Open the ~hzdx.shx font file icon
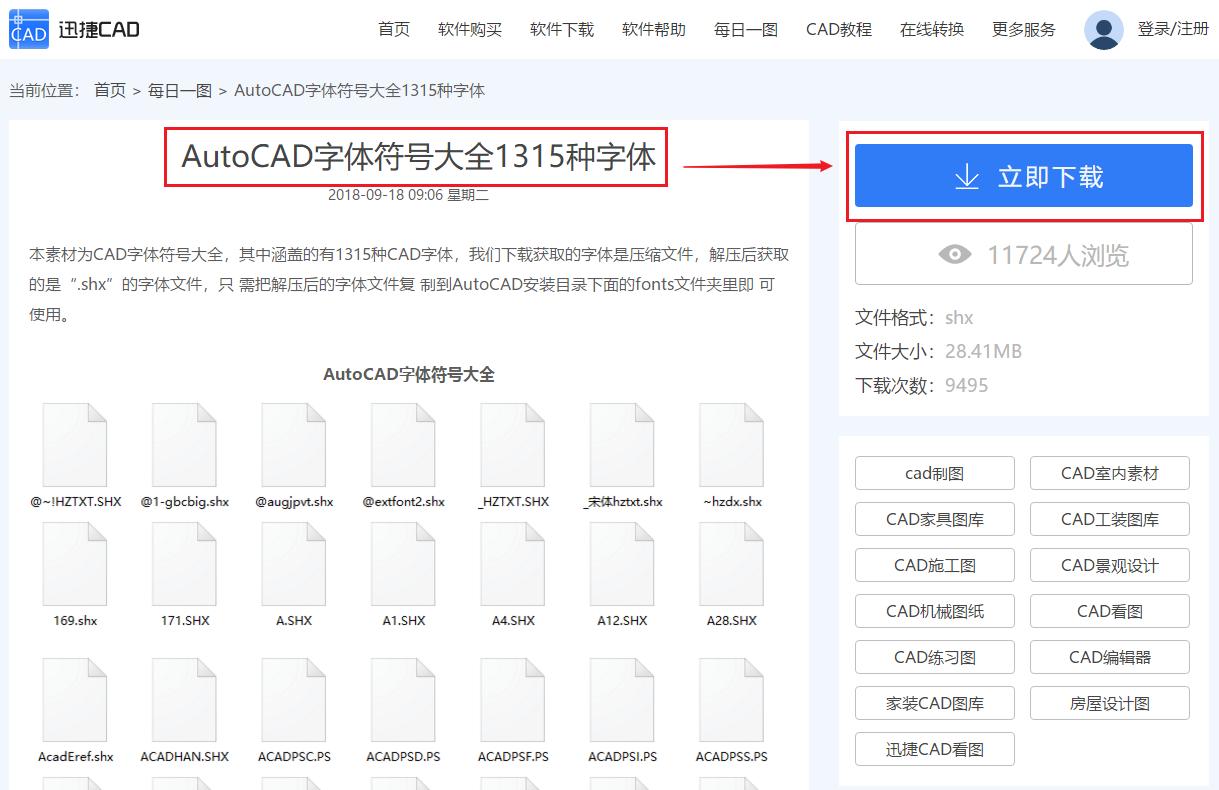The image size is (1219, 790). pyautogui.click(x=731, y=446)
